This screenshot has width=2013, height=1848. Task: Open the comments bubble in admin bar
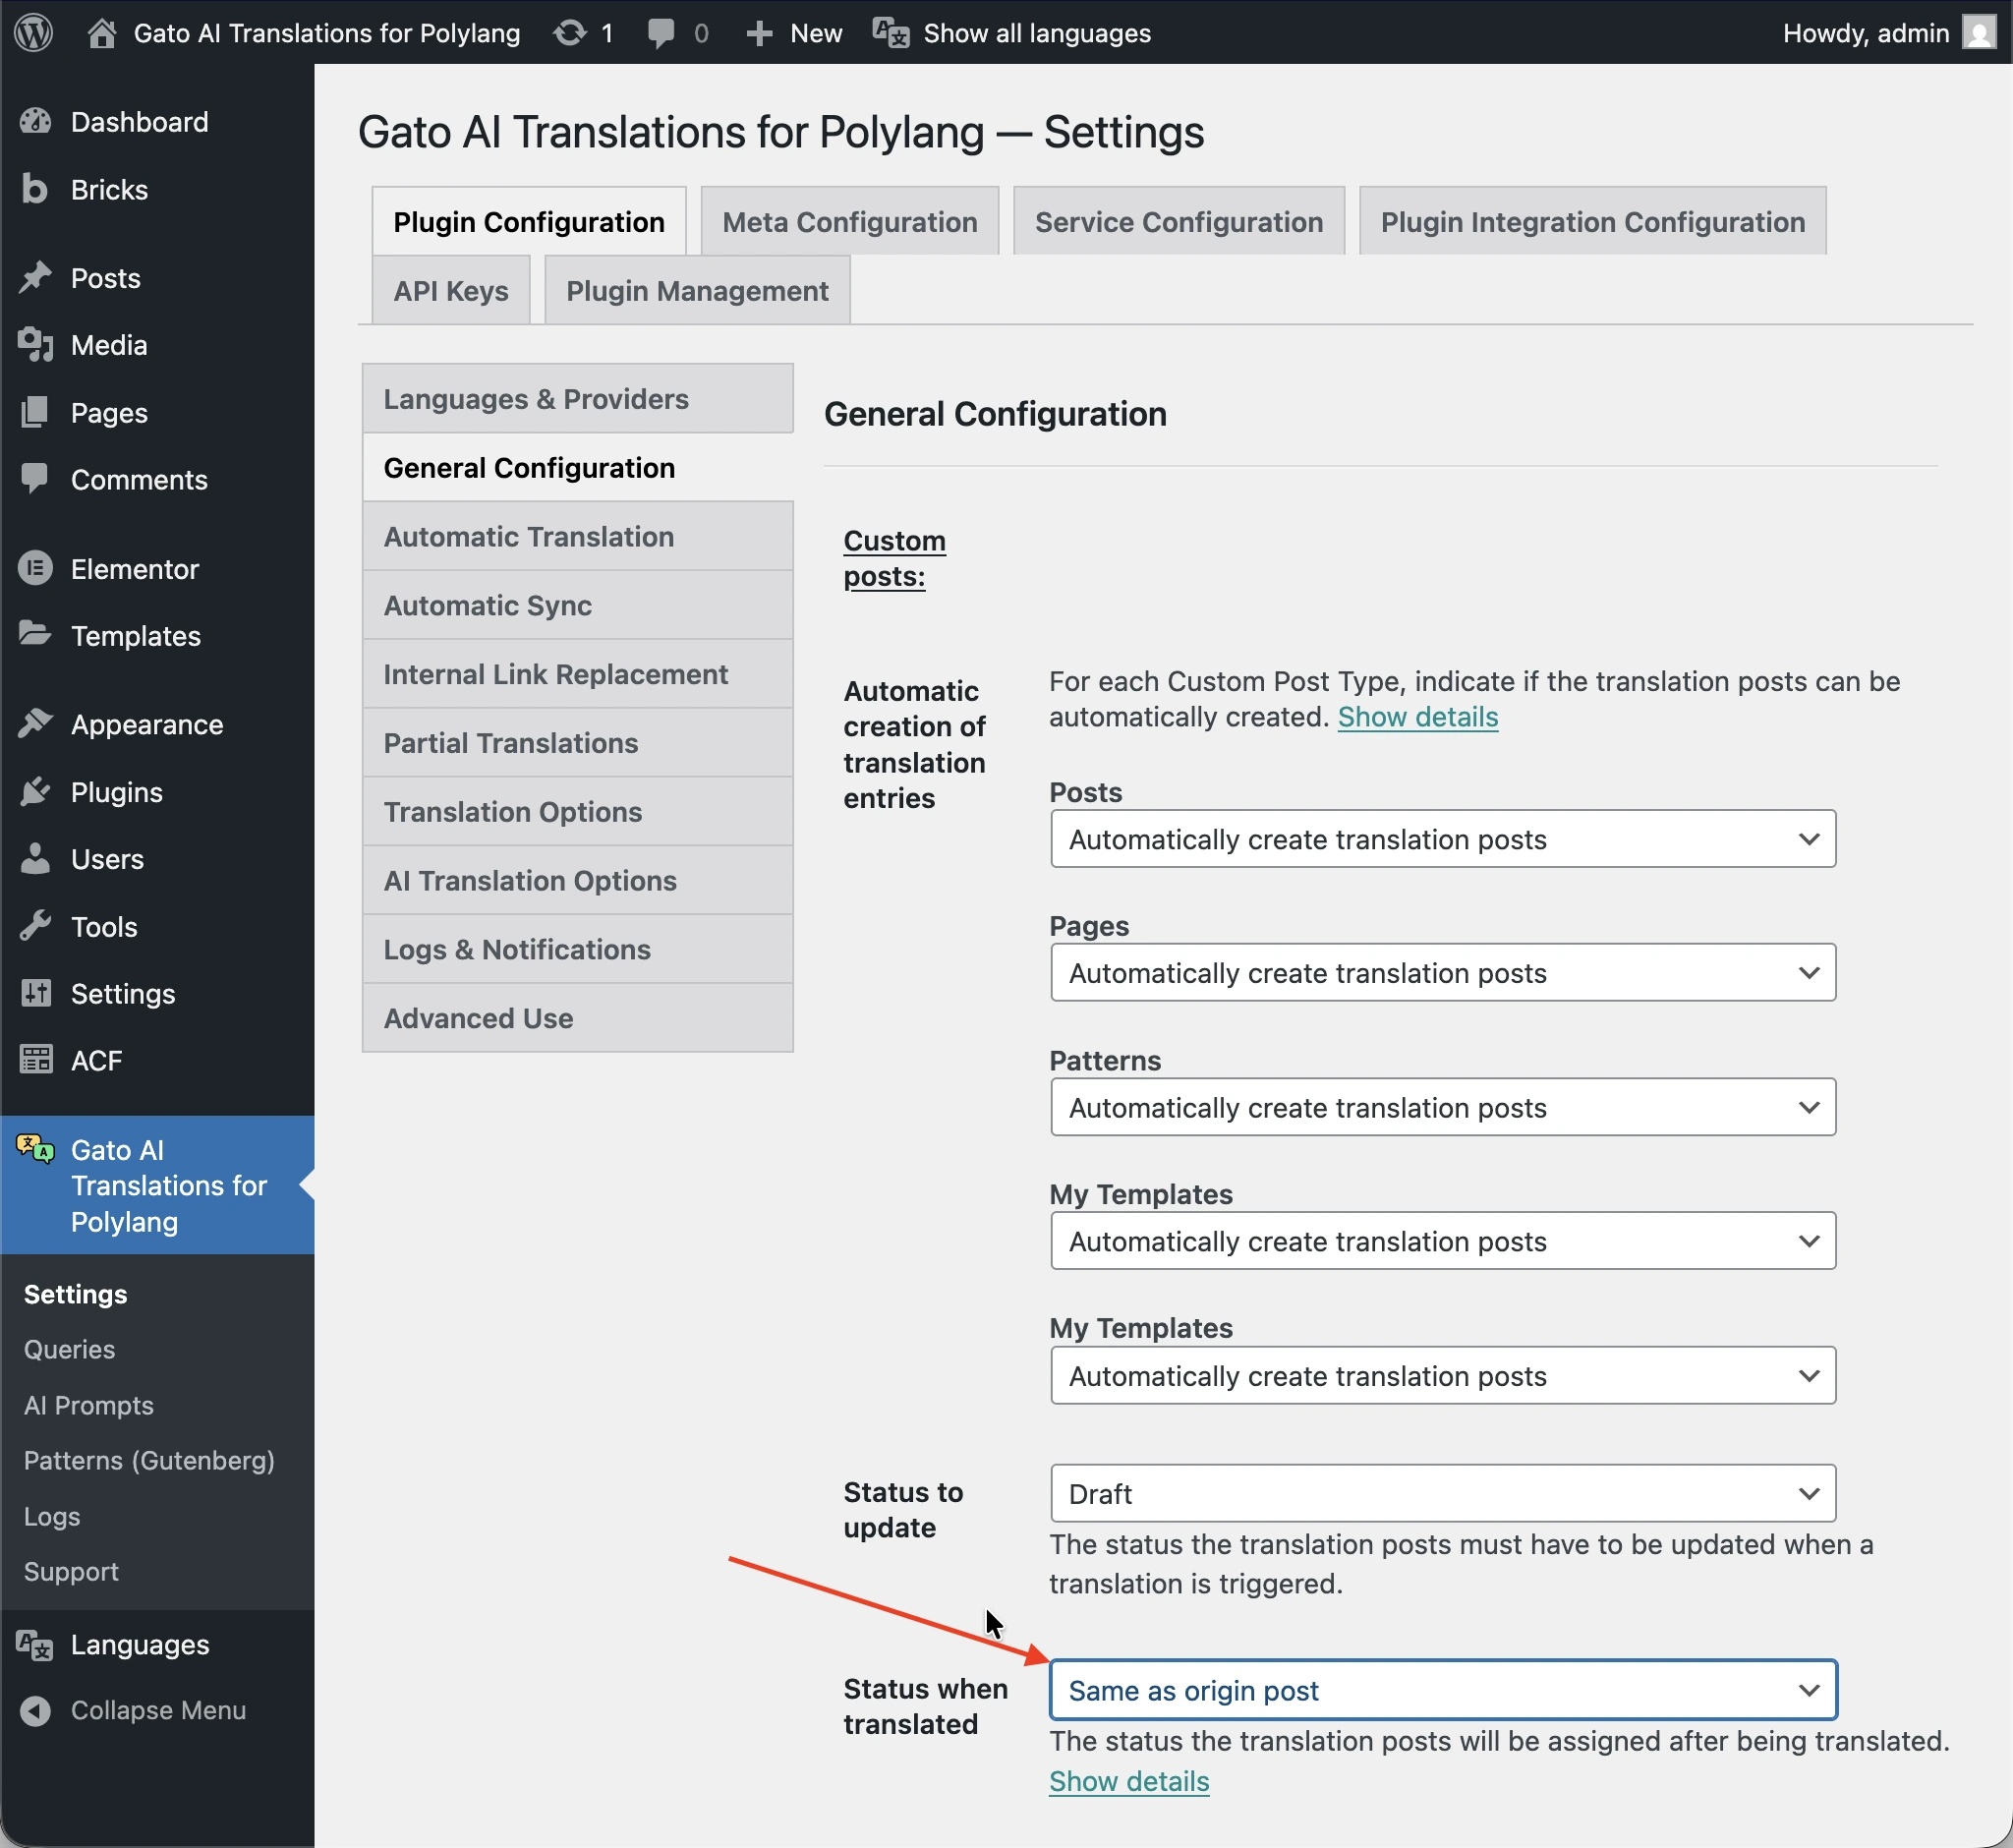[x=676, y=33]
